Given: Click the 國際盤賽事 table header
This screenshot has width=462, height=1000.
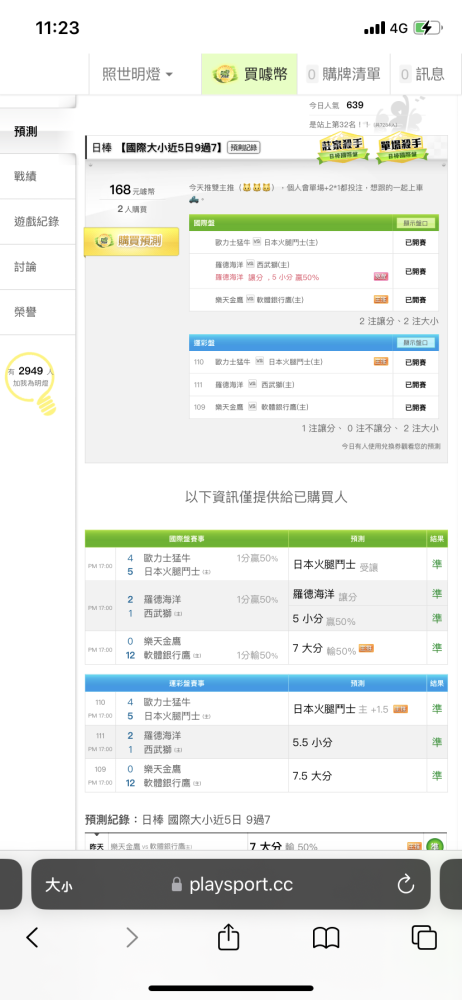Looking at the screenshot, I should pyautogui.click(x=186, y=539).
